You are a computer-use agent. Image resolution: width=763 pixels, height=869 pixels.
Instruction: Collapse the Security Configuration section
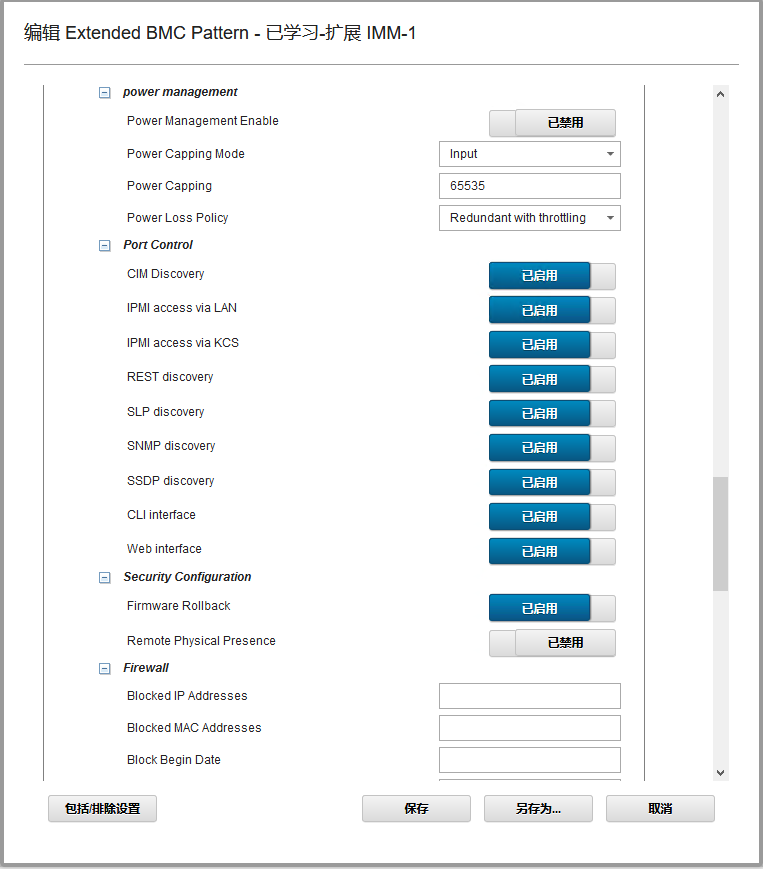(104, 577)
